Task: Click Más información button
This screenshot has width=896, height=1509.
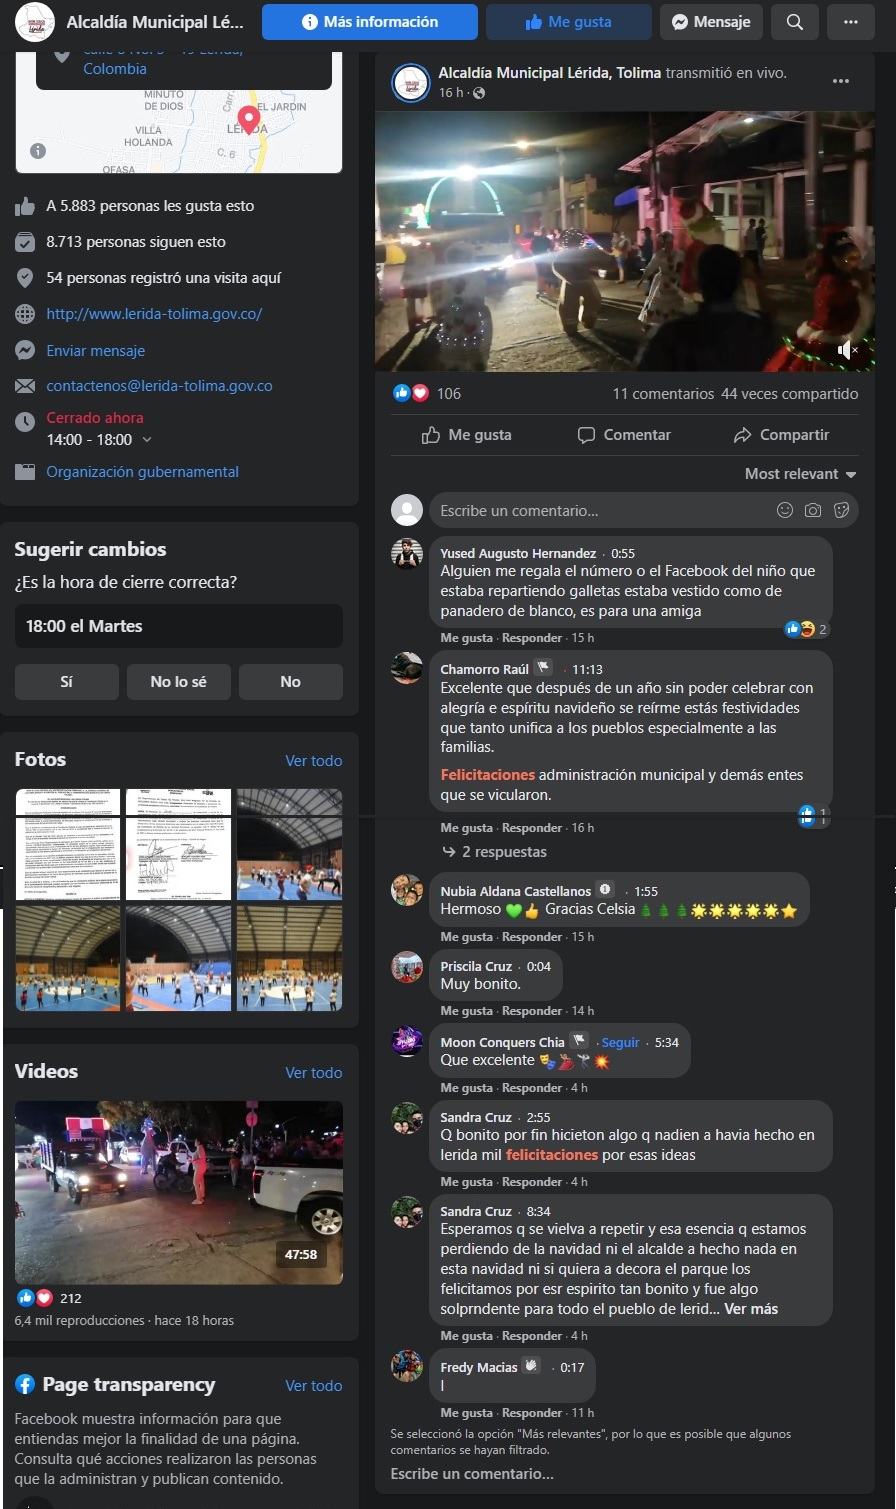Action: coord(370,22)
